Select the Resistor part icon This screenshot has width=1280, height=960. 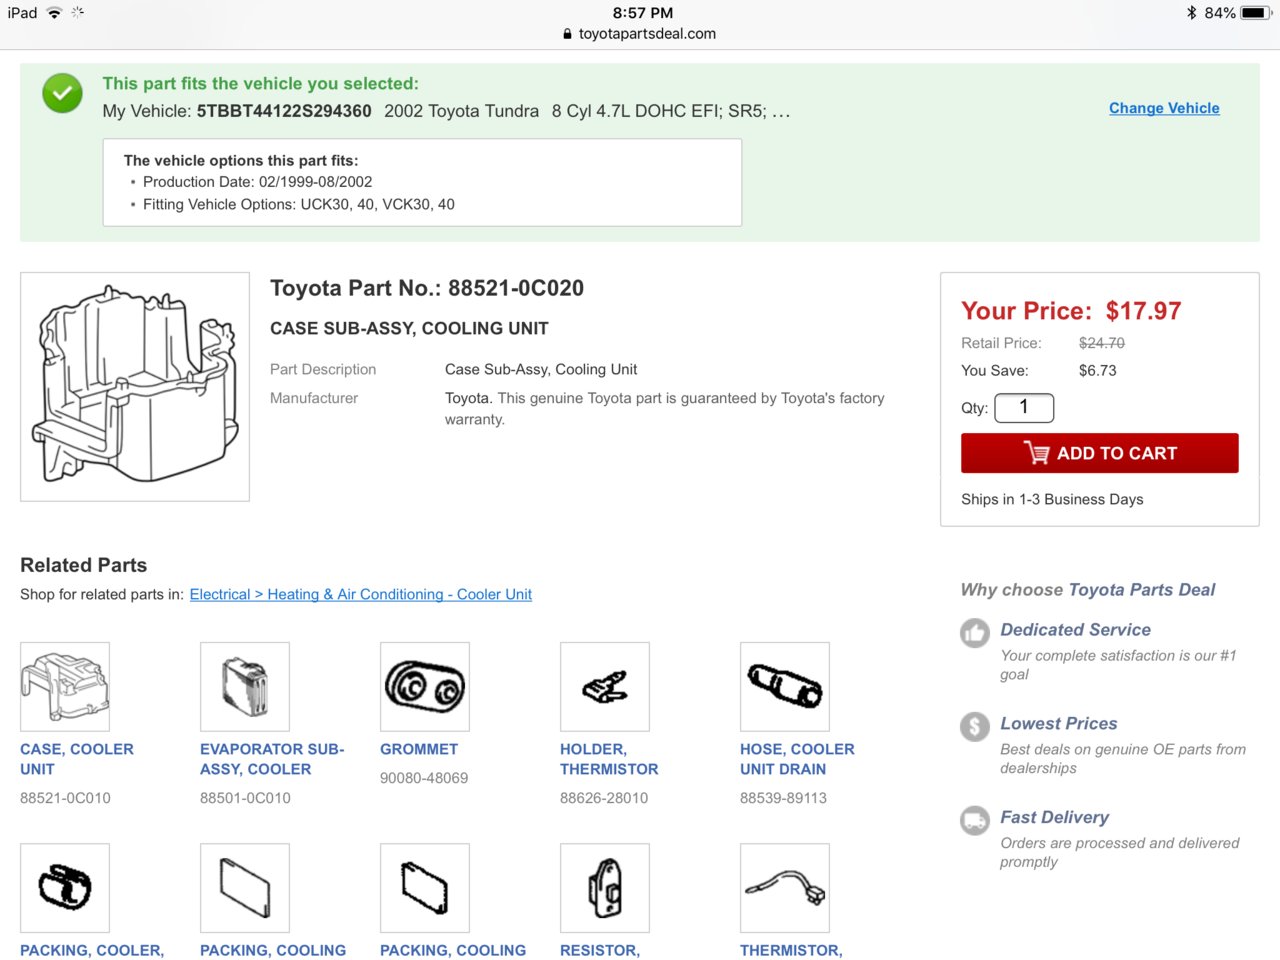click(x=605, y=888)
